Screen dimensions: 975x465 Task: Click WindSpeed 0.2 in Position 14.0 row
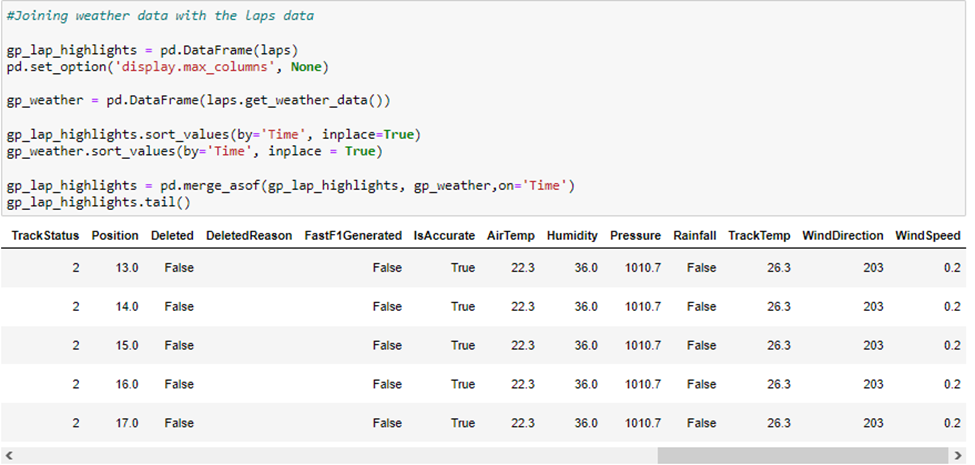[953, 306]
